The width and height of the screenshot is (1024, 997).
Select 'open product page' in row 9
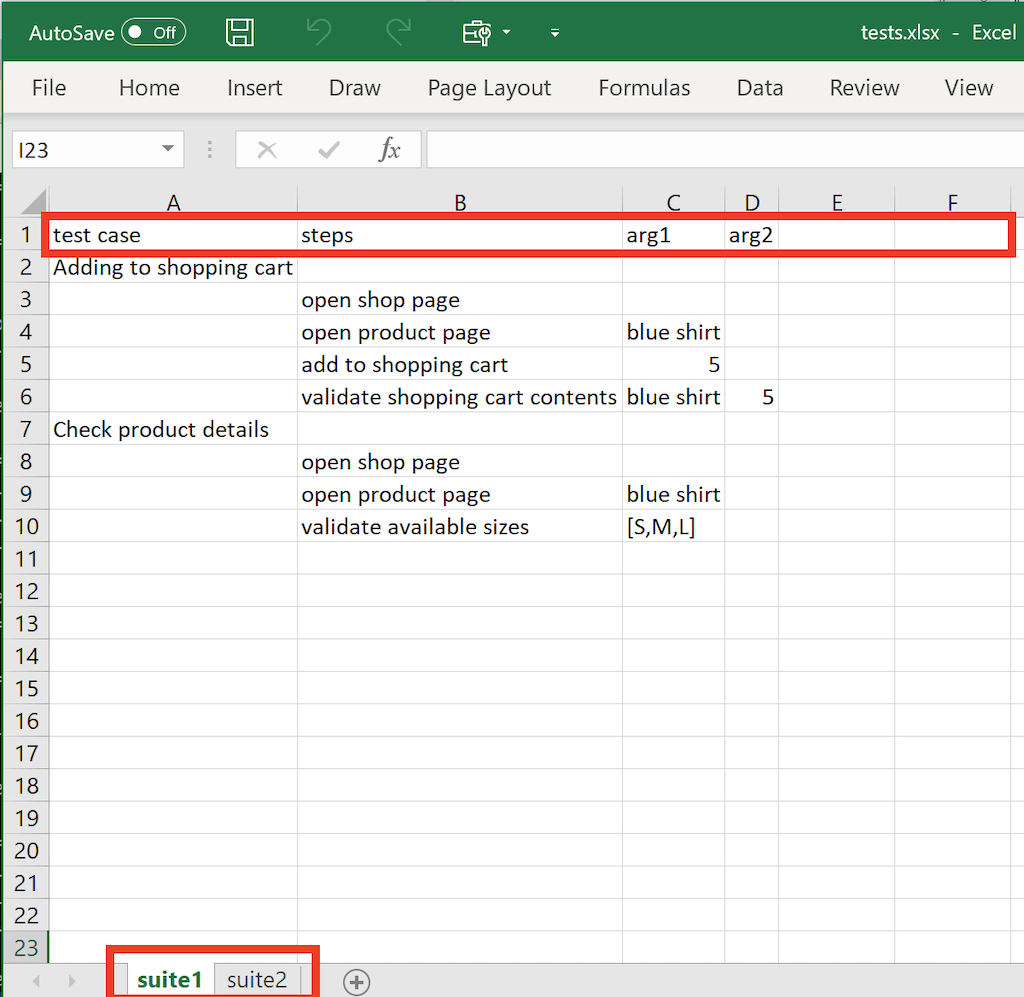(x=460, y=494)
